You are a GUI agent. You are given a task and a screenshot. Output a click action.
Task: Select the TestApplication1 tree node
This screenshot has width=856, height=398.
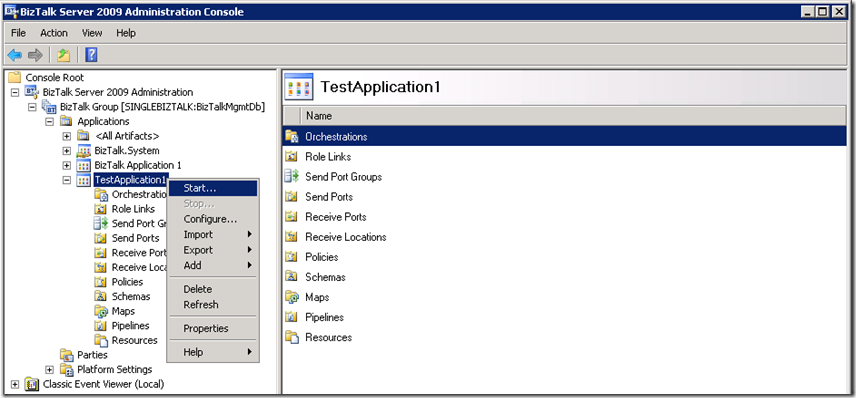130,180
